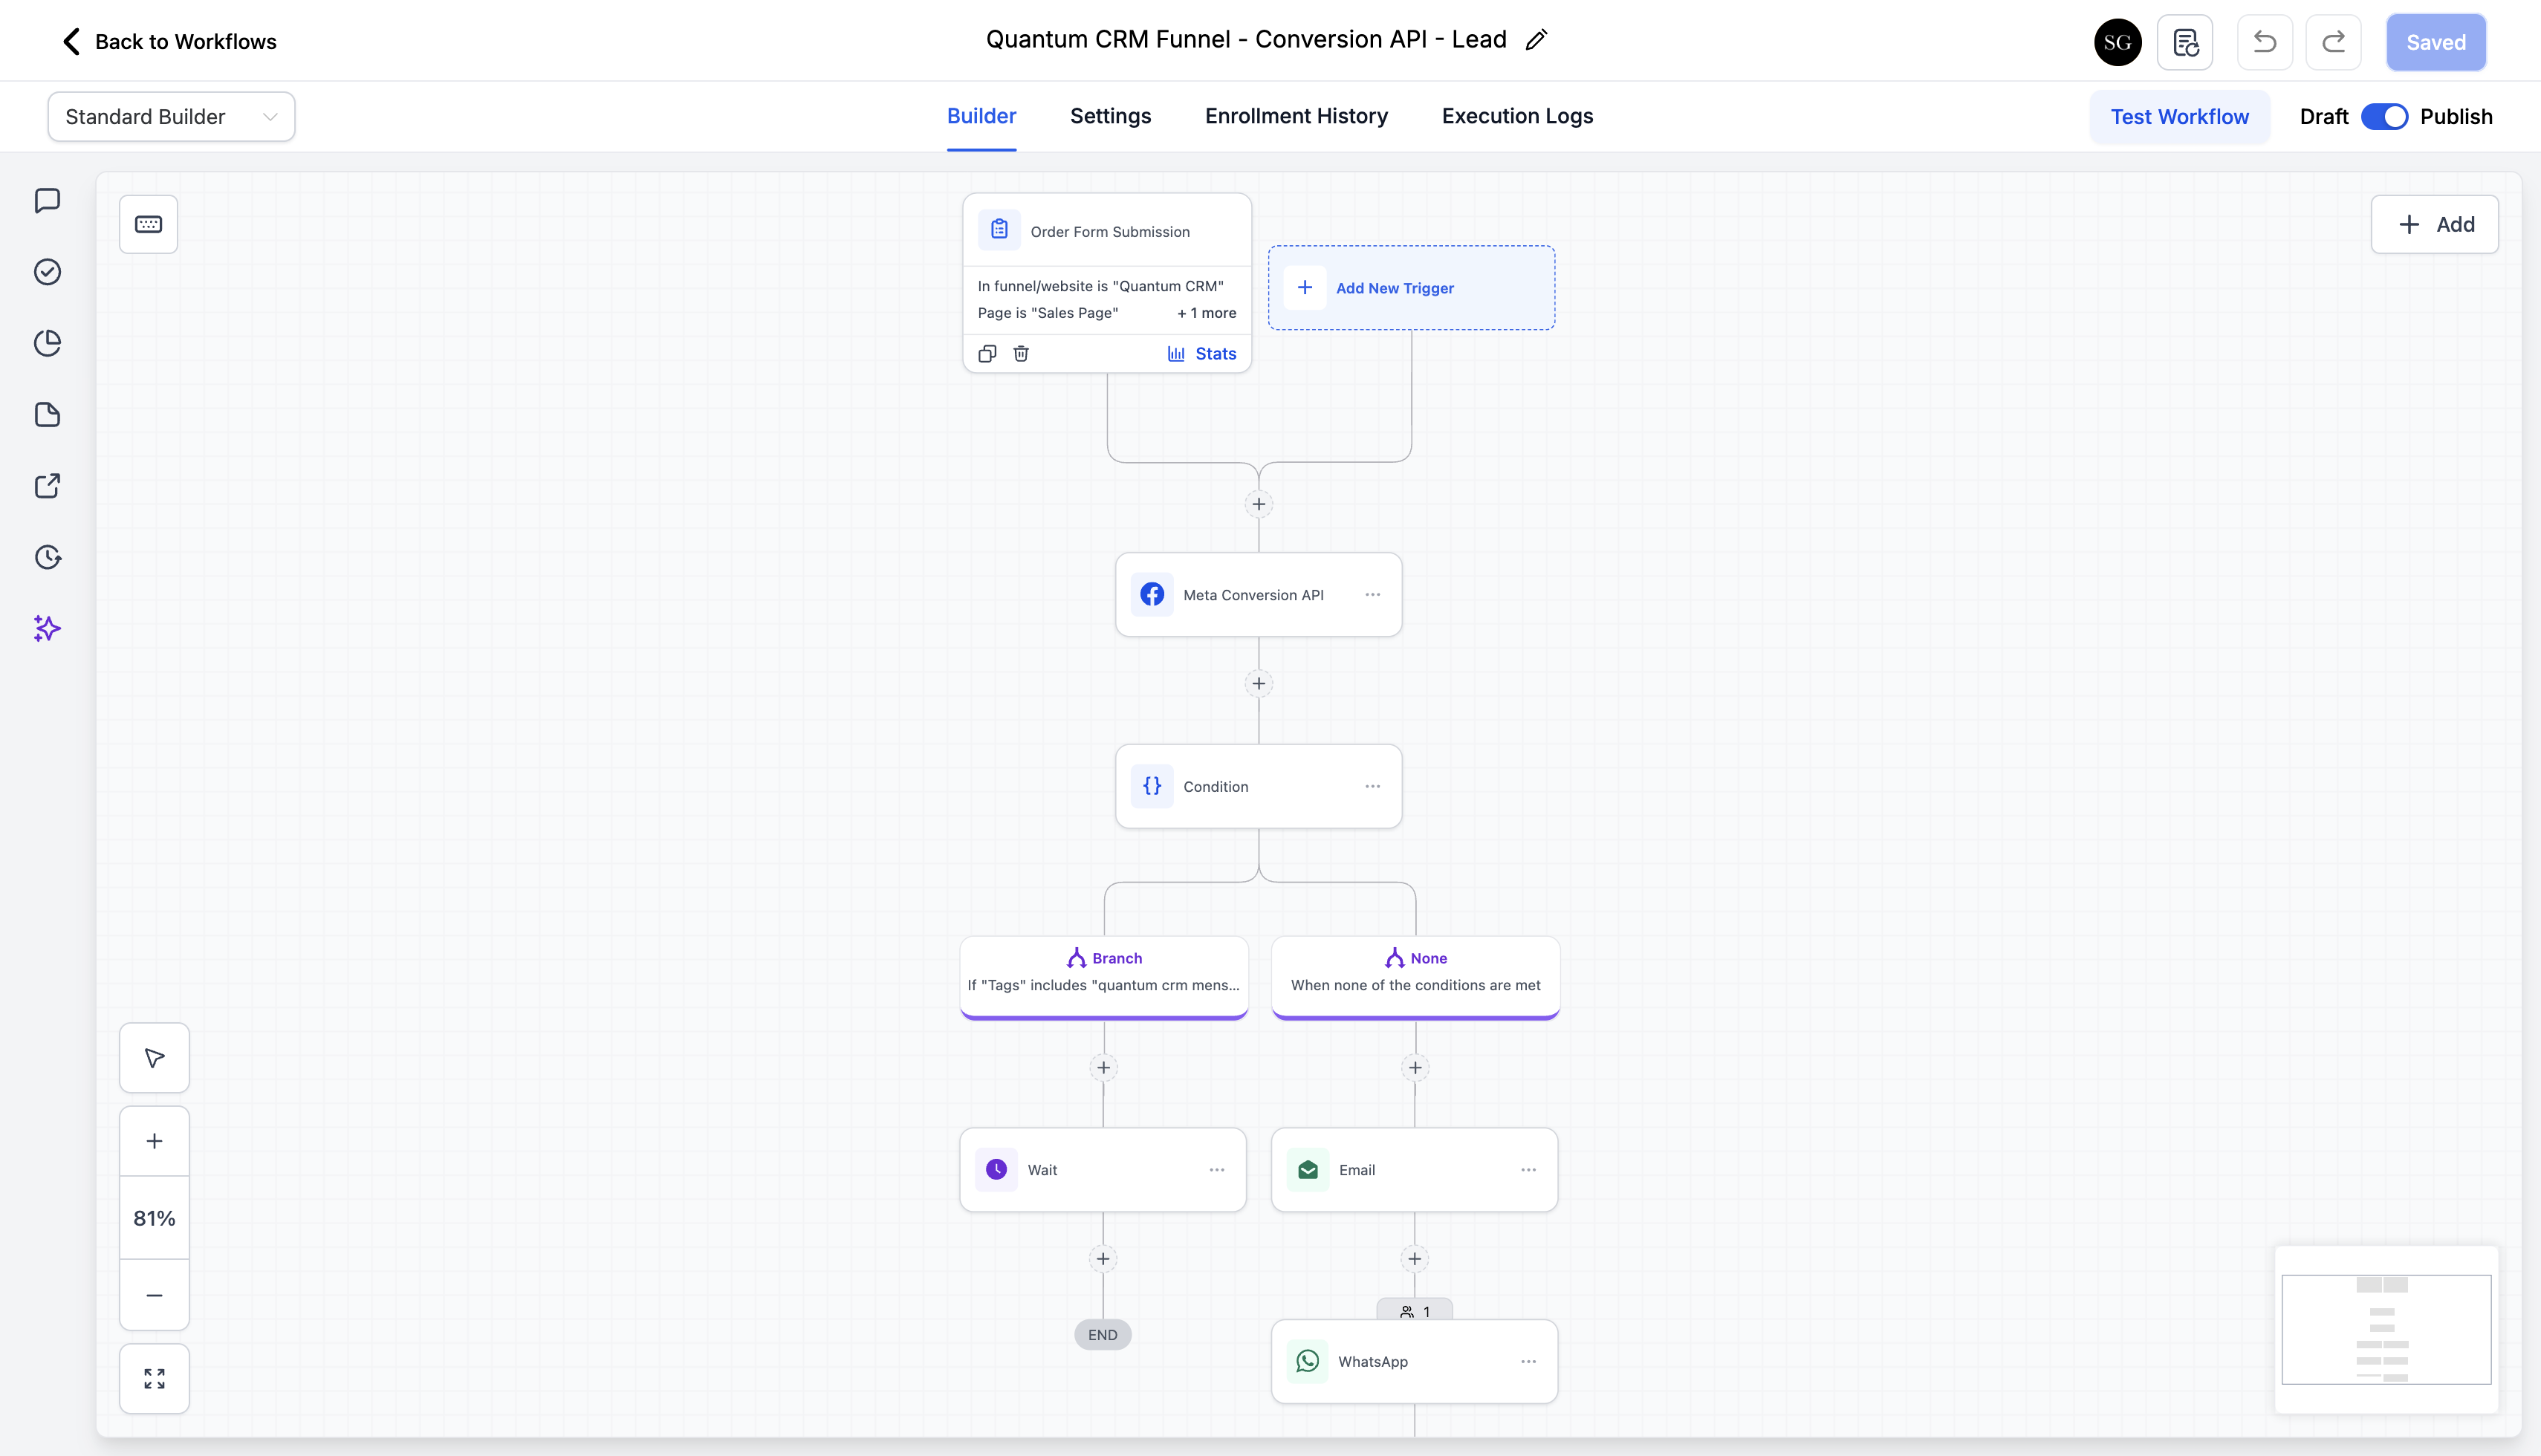The height and width of the screenshot is (1456, 2541).
Task: Click the Add New Trigger box
Action: point(1411,288)
